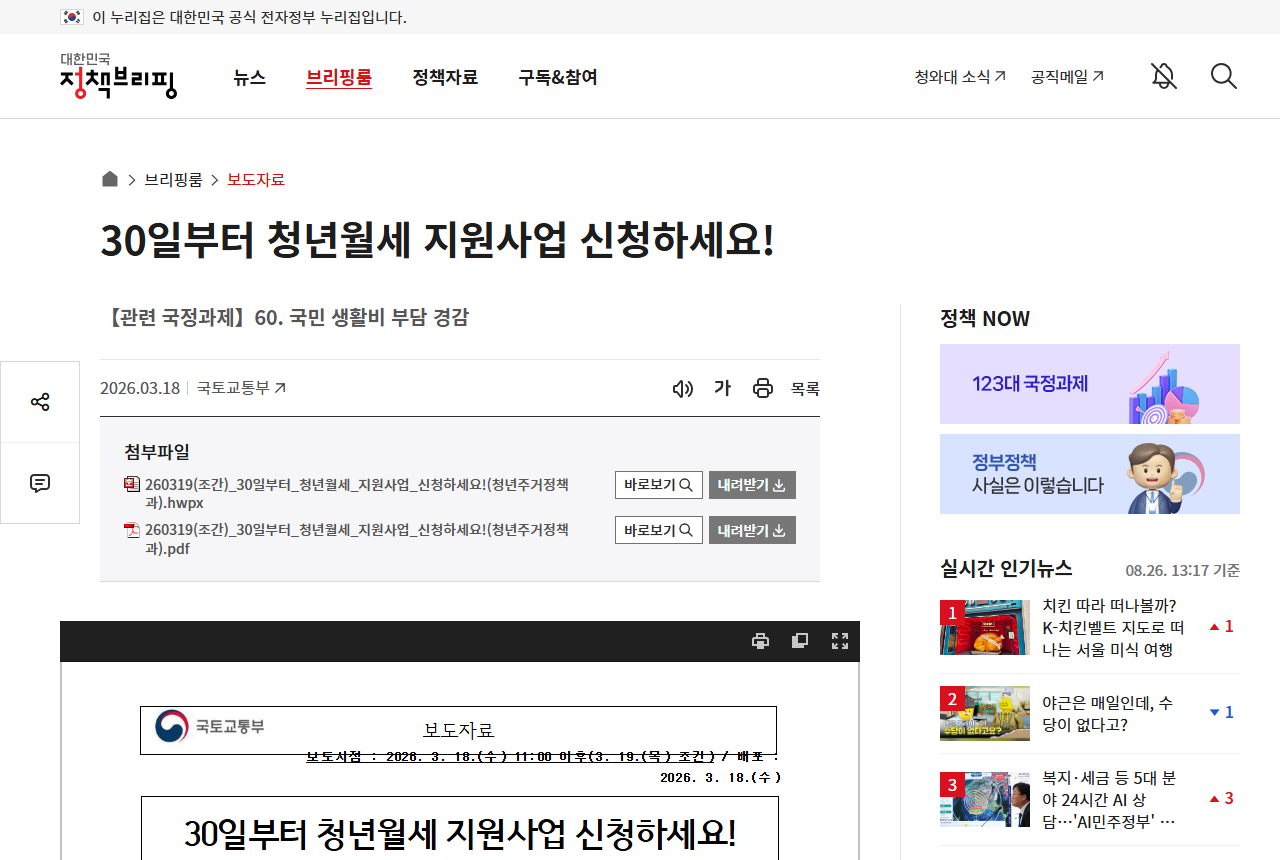The width and height of the screenshot is (1280, 860).
Task: Print the document from viewer toolbar
Action: 760,641
